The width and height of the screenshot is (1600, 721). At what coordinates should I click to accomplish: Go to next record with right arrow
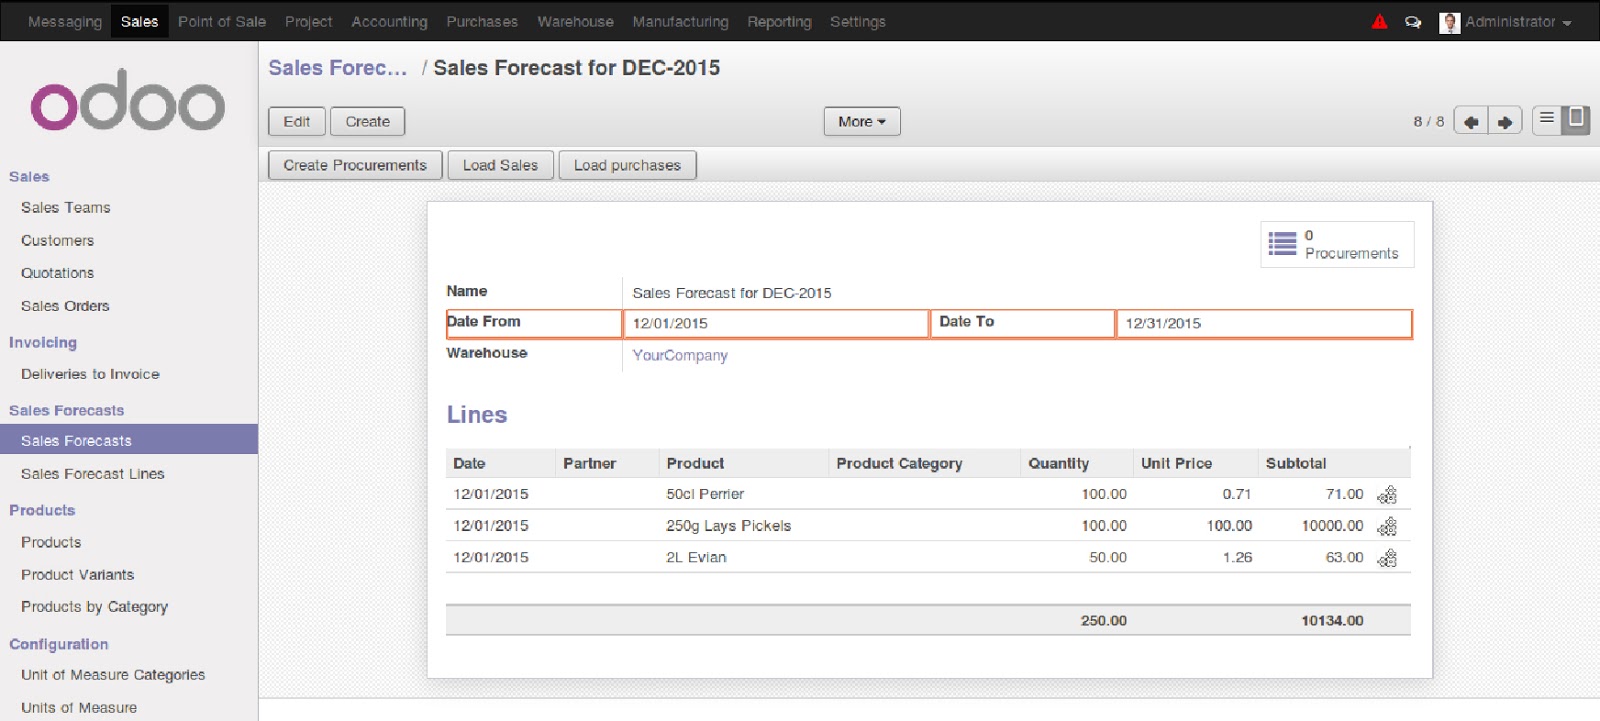1505,122
